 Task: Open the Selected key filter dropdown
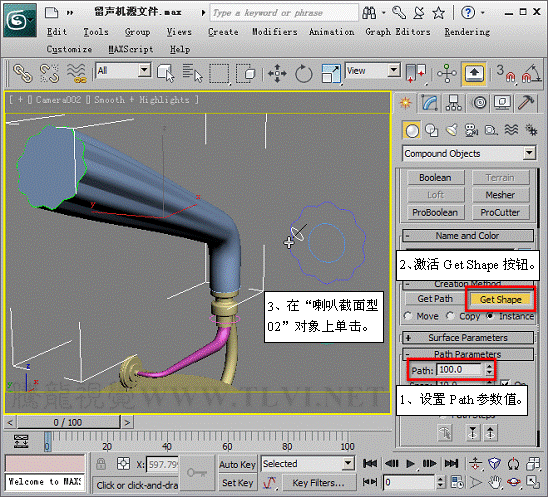click(348, 464)
